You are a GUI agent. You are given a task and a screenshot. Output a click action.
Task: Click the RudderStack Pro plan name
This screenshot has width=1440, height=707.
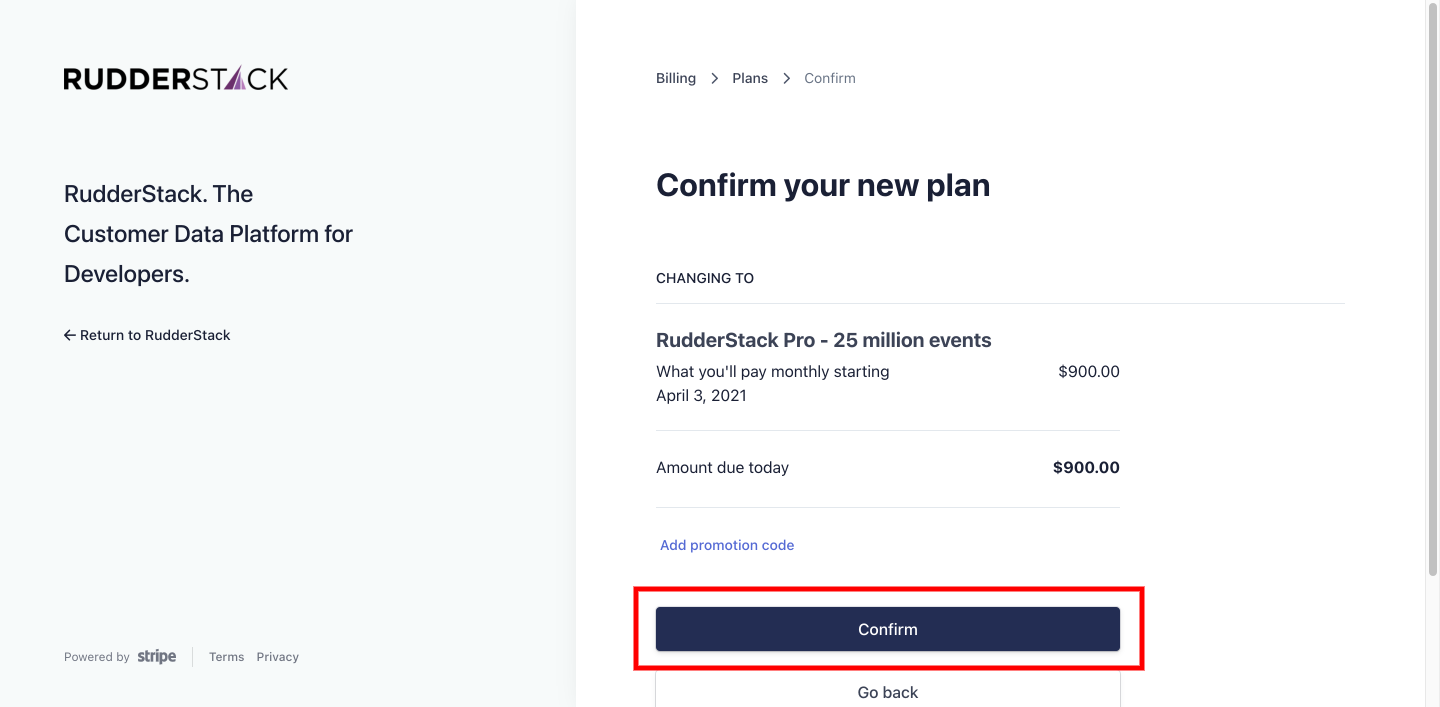click(x=823, y=340)
